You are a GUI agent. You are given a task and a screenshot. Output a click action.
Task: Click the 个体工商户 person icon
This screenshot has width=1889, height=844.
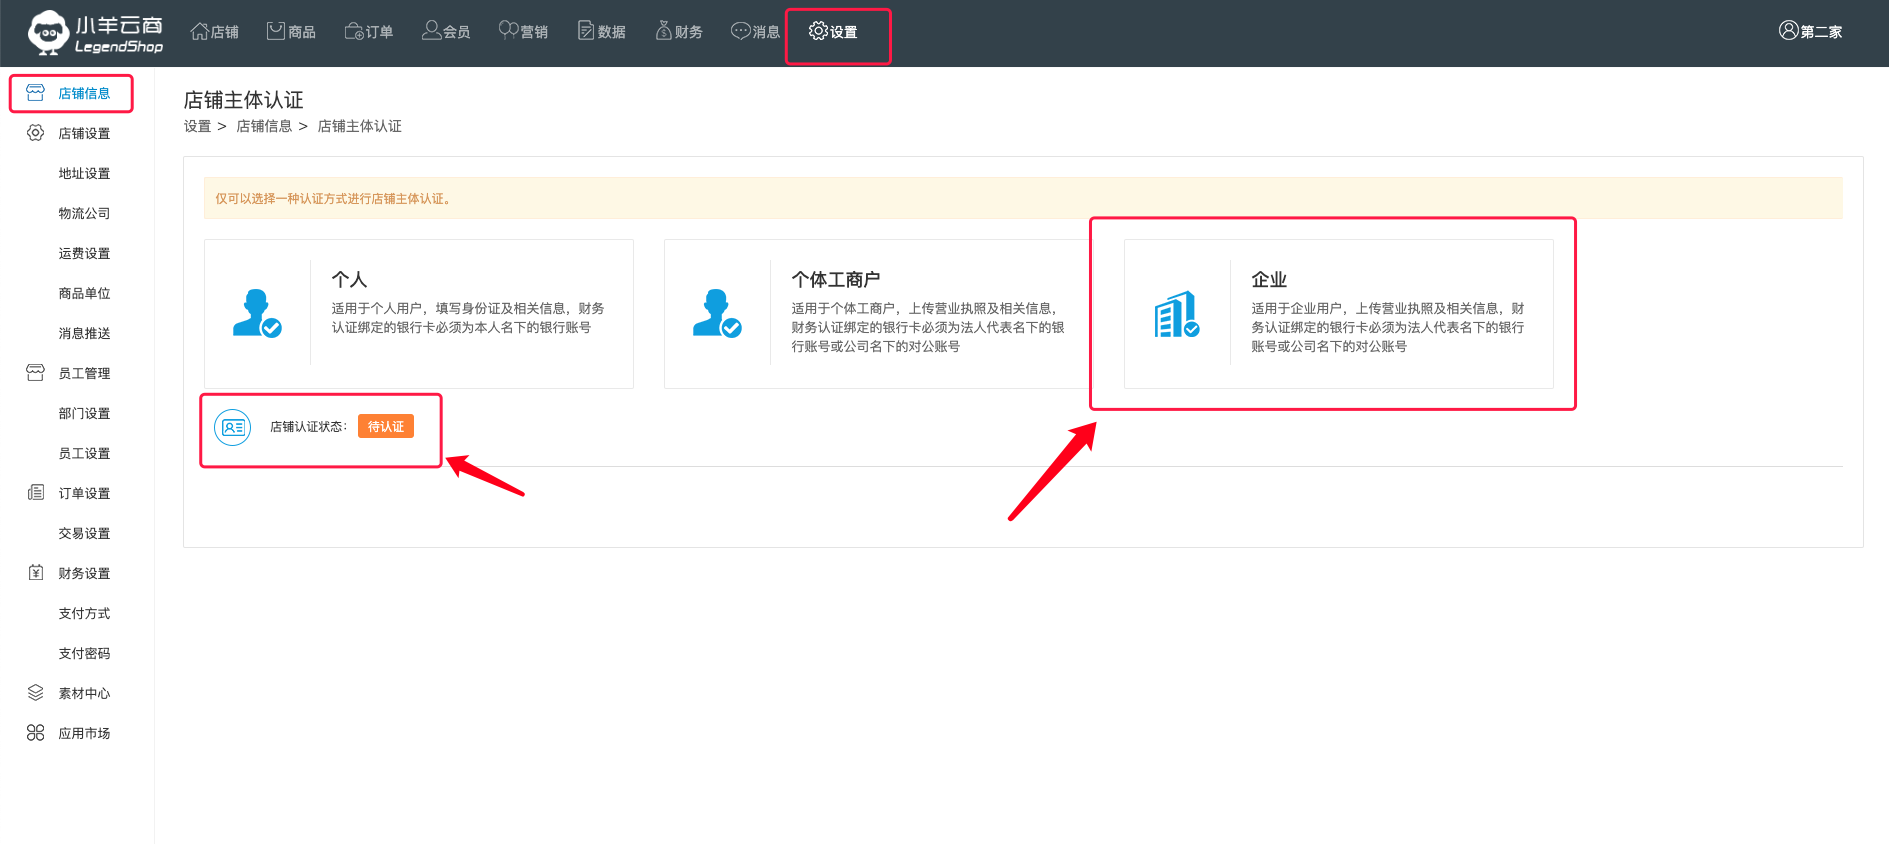click(x=717, y=313)
